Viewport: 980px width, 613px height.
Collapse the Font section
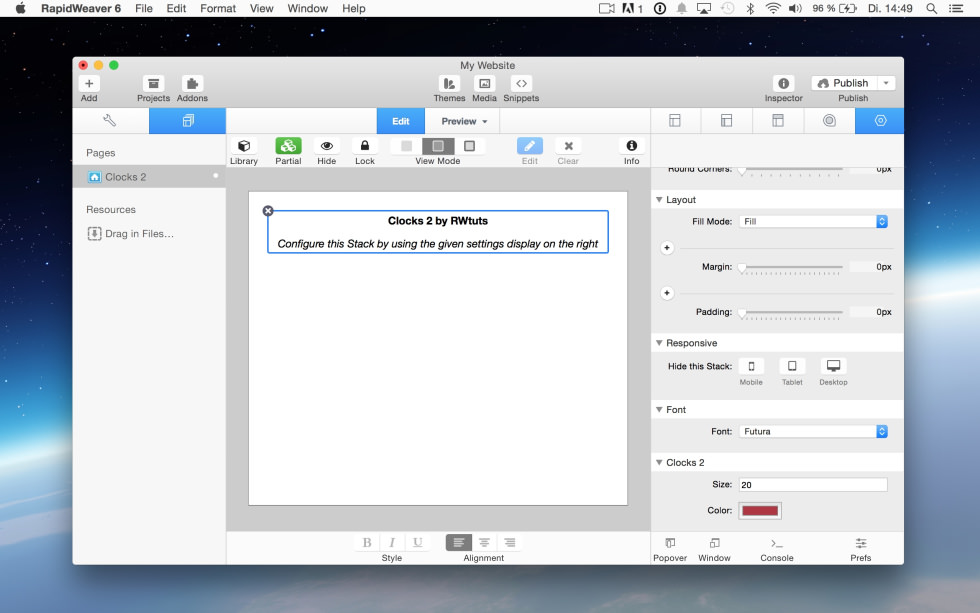pyautogui.click(x=659, y=410)
